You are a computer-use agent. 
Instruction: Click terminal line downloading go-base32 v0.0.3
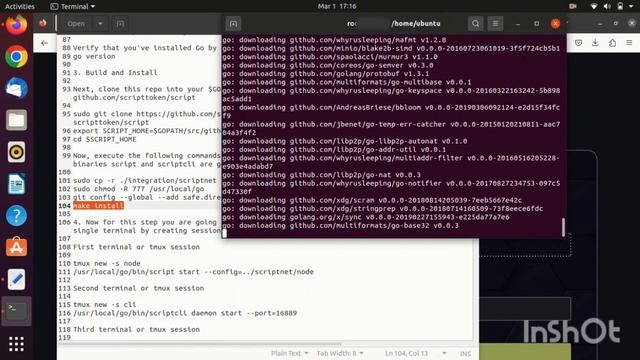click(340, 225)
